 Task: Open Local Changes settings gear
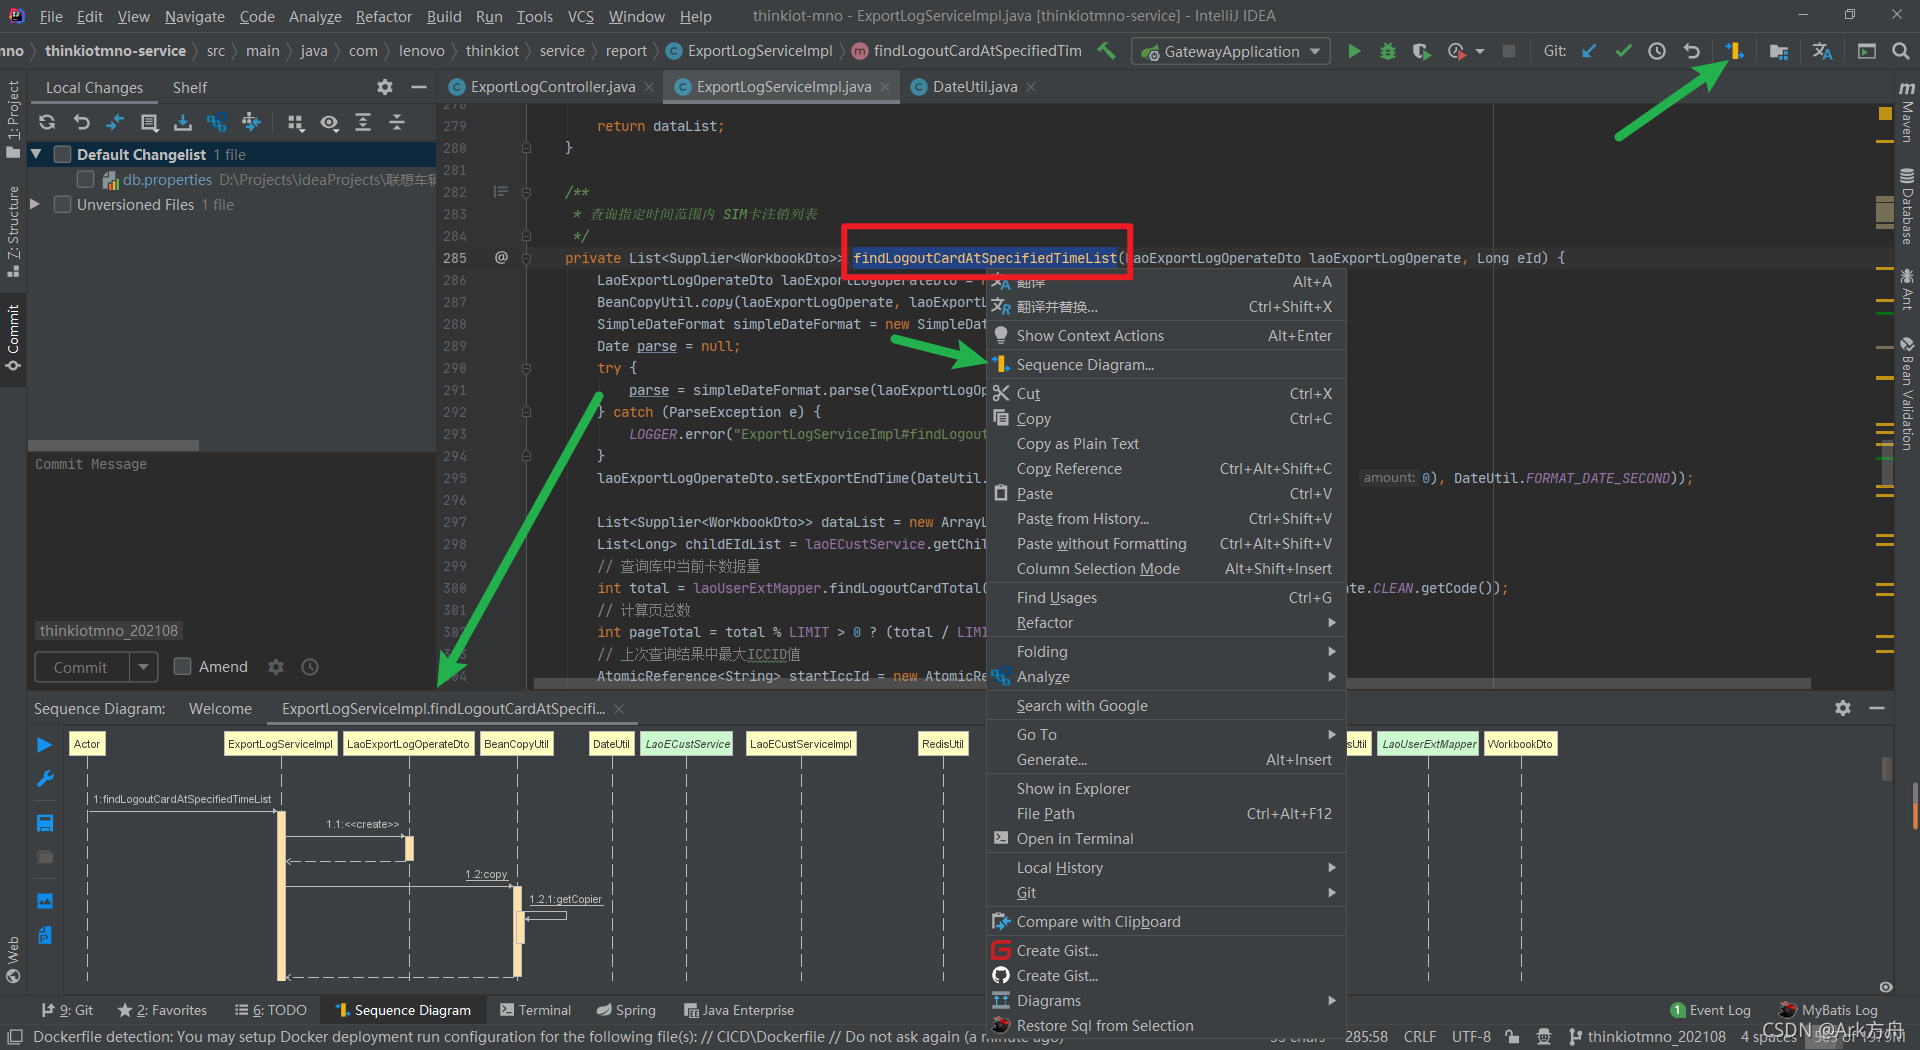tap(385, 88)
